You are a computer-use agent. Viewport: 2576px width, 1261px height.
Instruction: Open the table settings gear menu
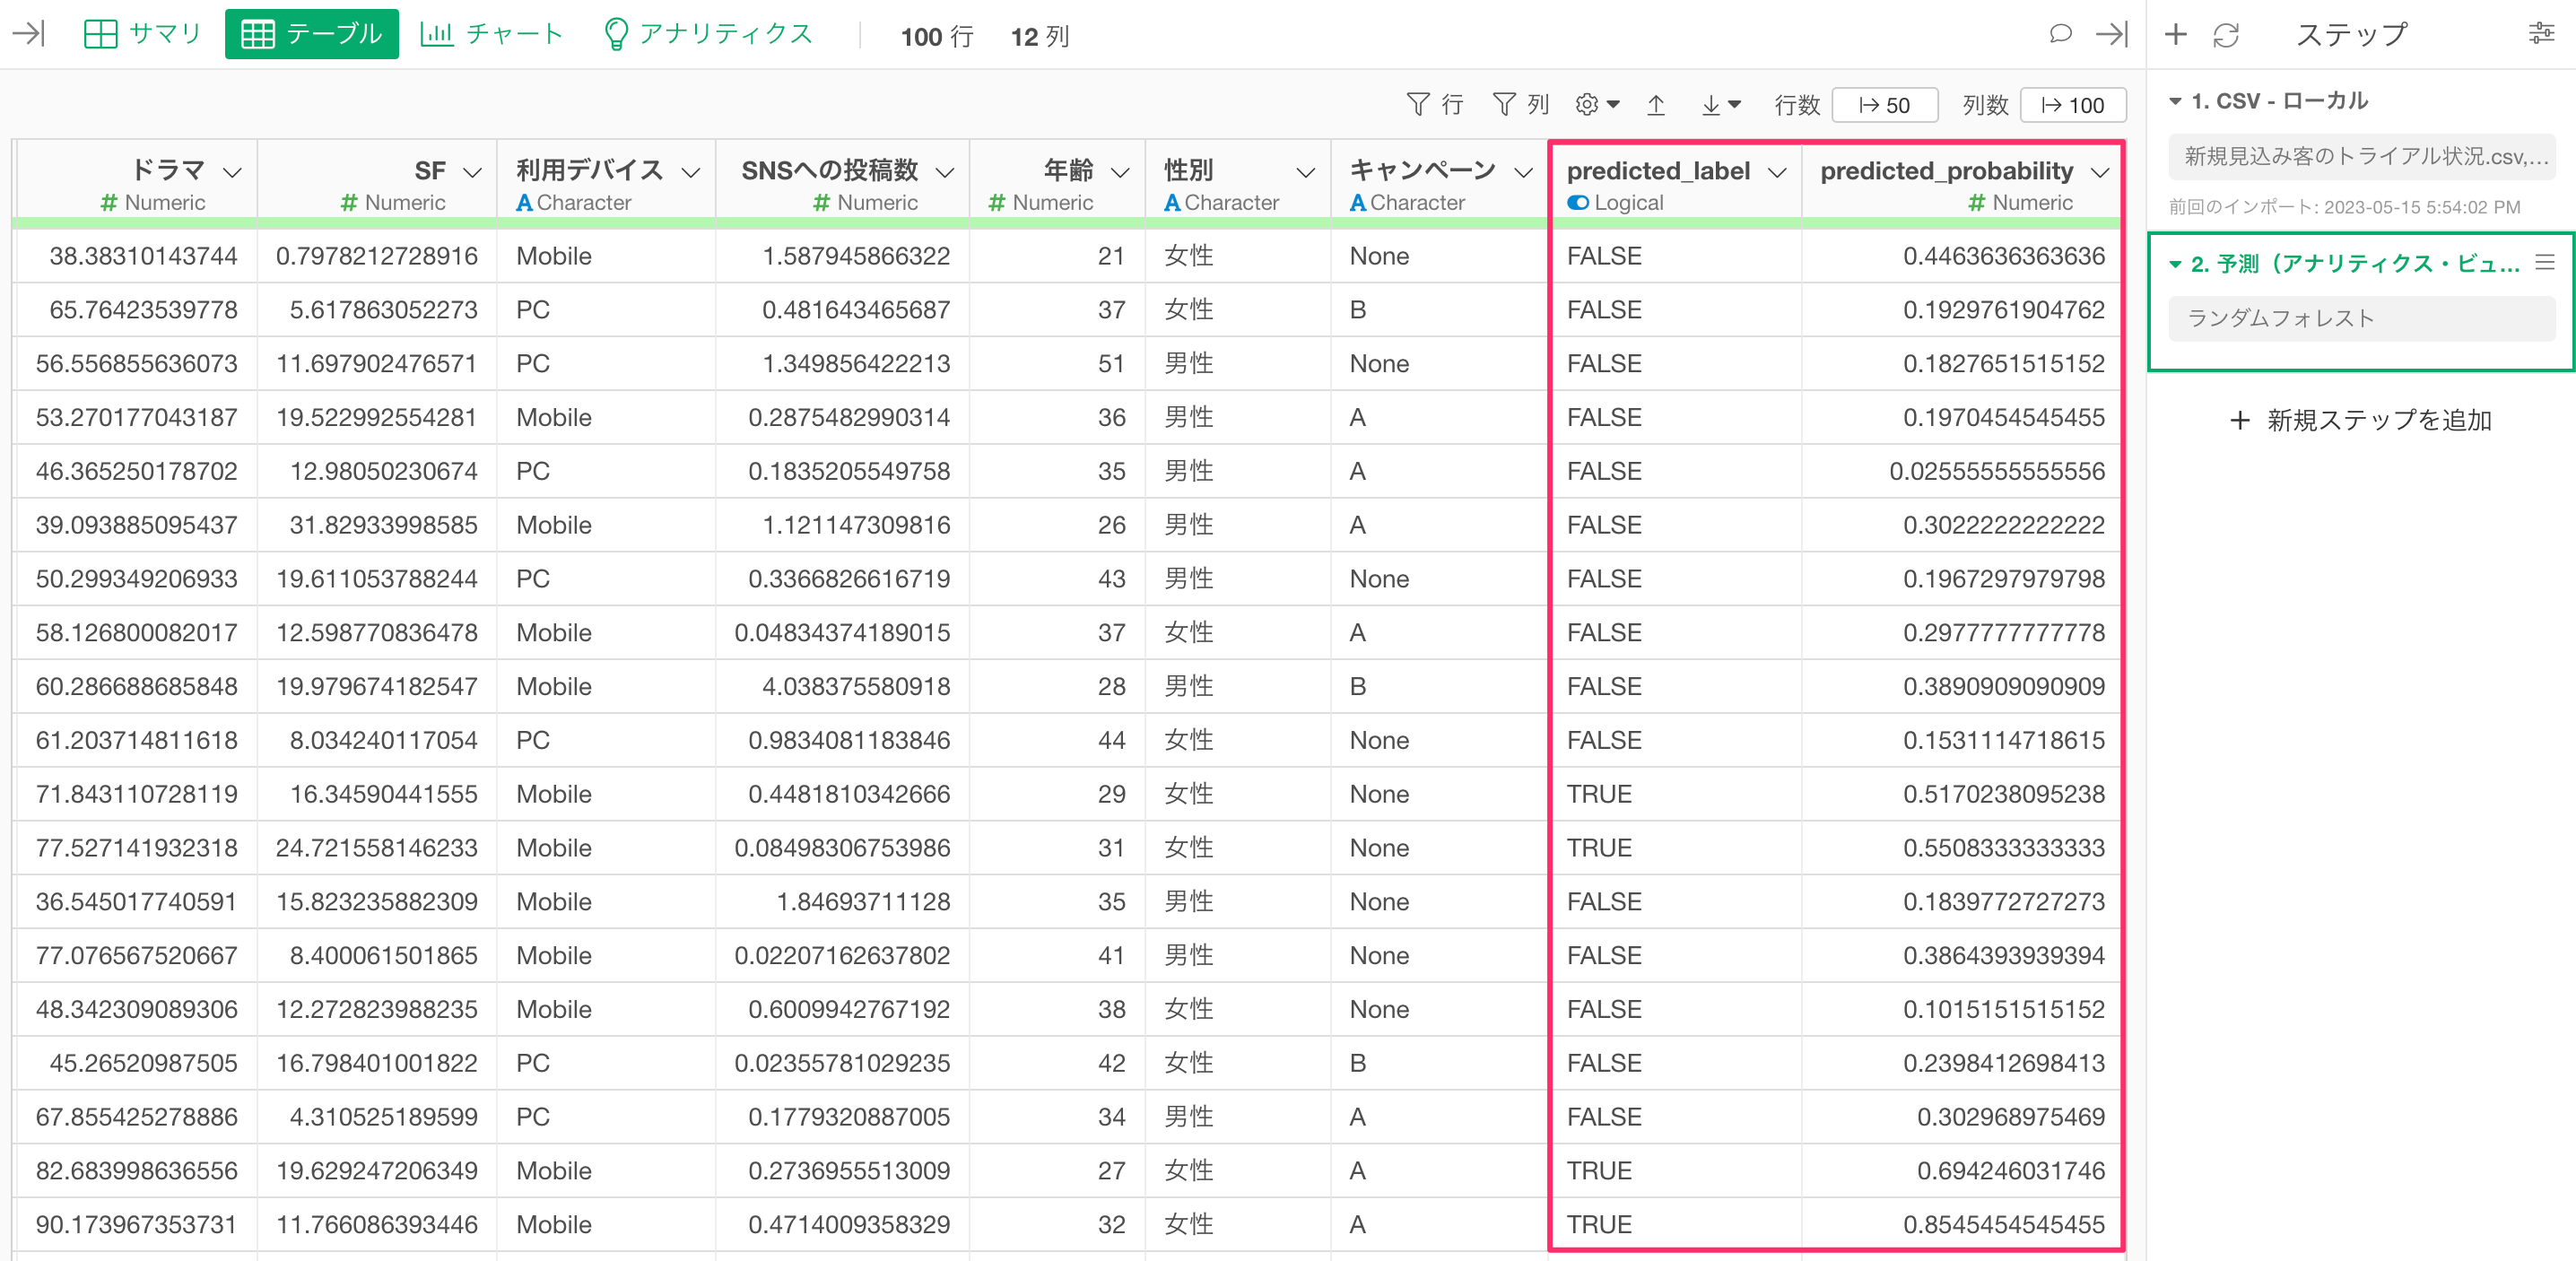tap(1597, 104)
